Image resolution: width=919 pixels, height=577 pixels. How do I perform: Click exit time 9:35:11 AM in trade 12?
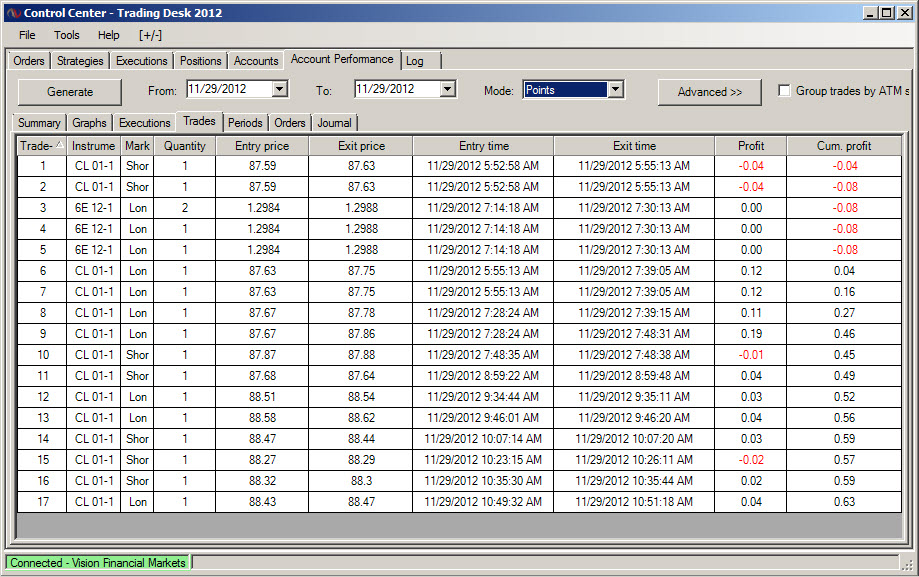[634, 397]
